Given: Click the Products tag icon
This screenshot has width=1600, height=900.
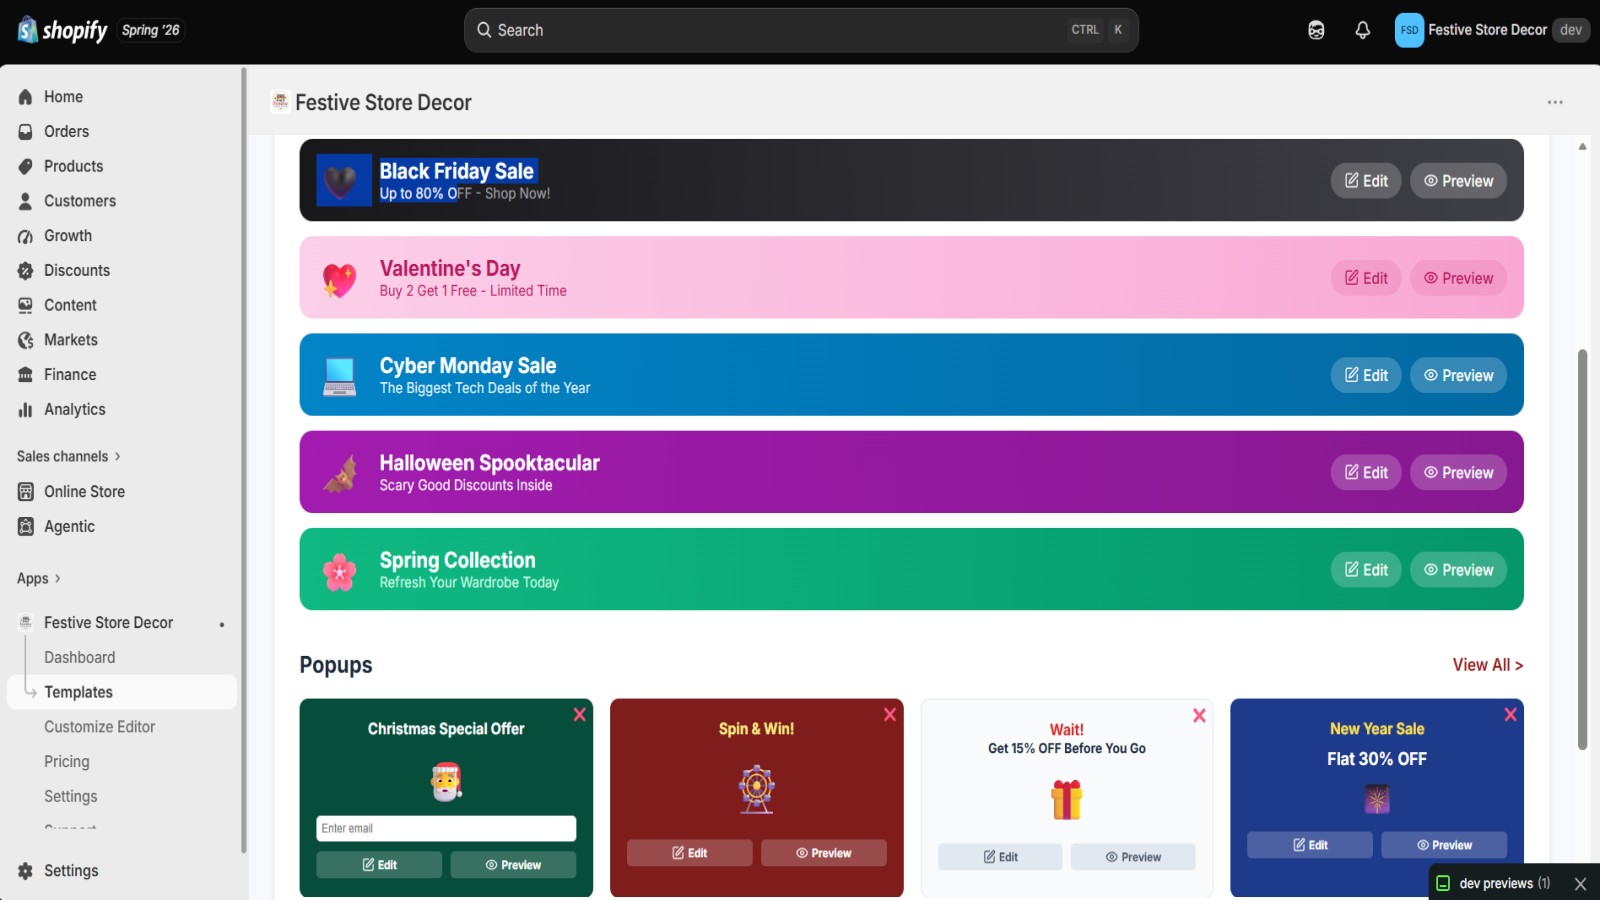Looking at the screenshot, I should click(26, 167).
